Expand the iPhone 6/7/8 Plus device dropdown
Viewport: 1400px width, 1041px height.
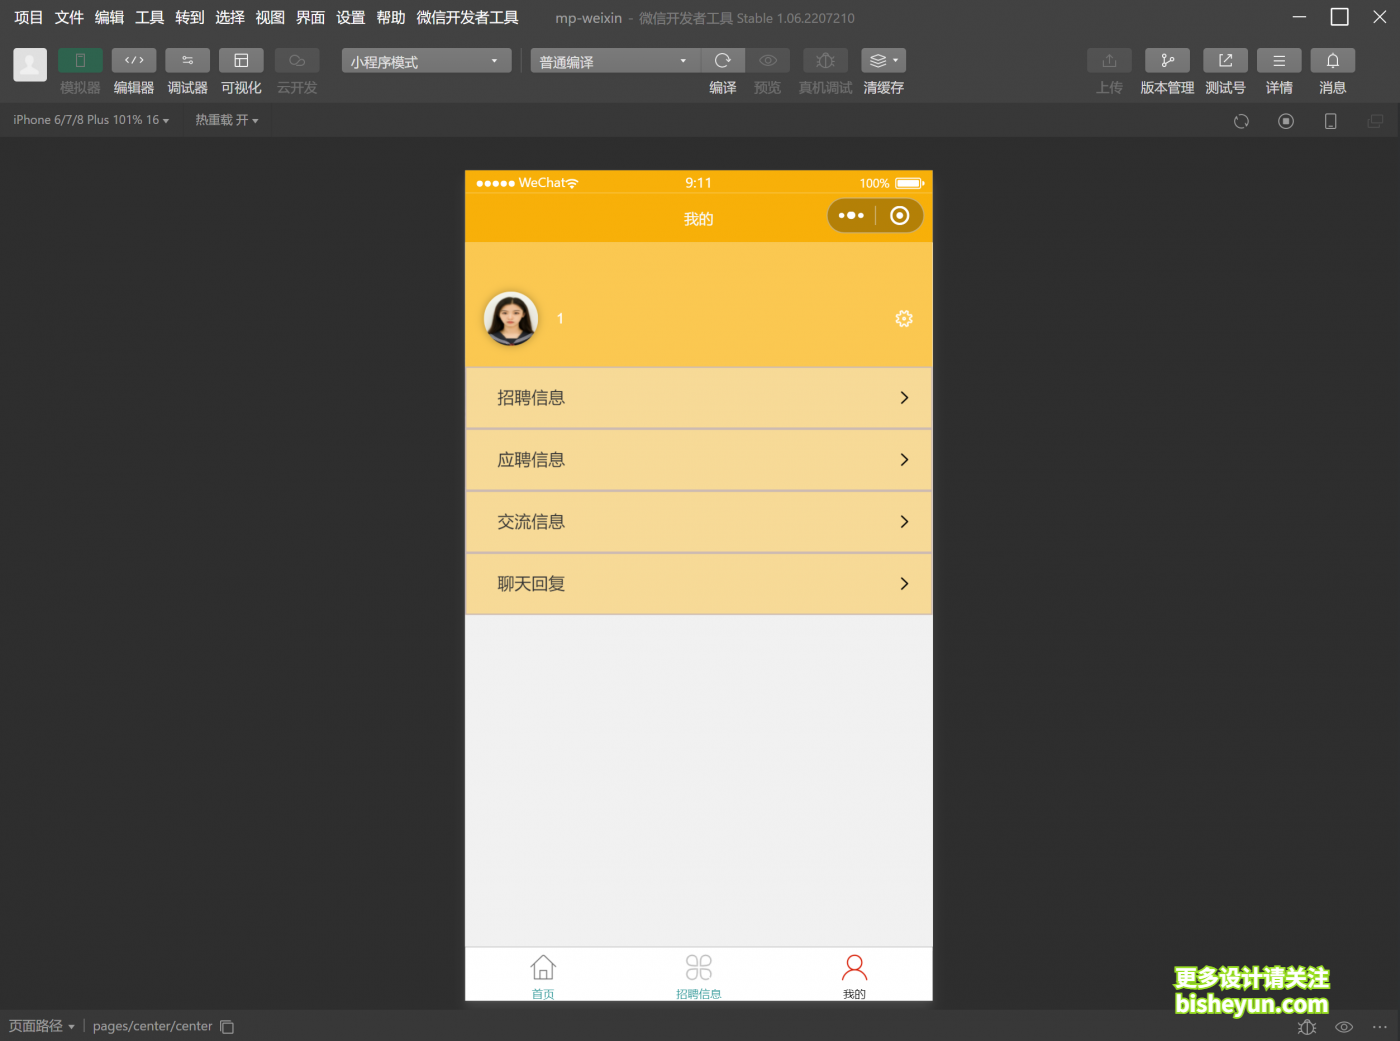pos(91,120)
